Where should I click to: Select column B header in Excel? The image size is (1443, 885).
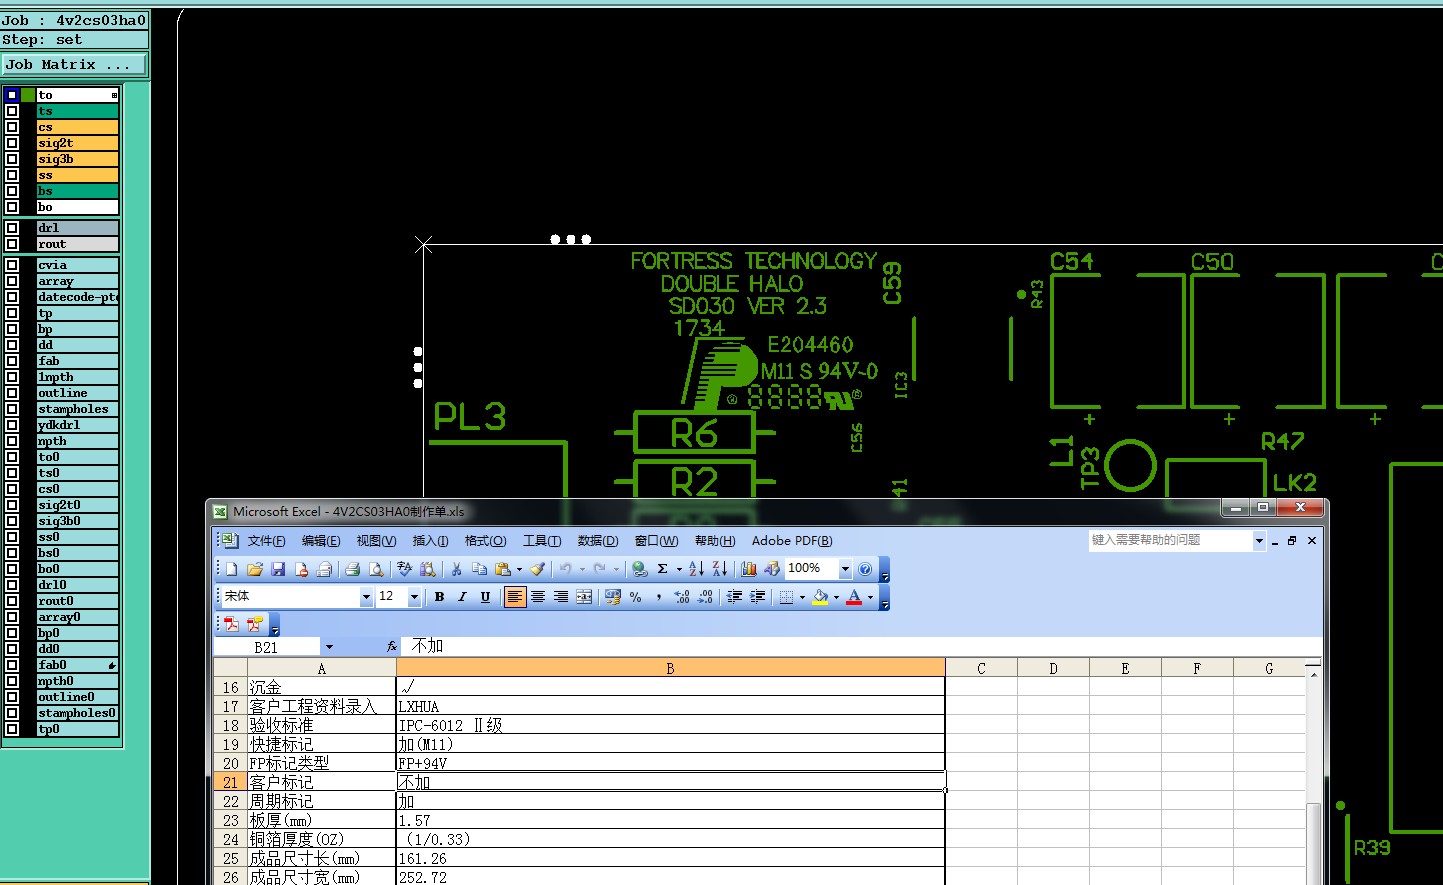click(x=670, y=668)
